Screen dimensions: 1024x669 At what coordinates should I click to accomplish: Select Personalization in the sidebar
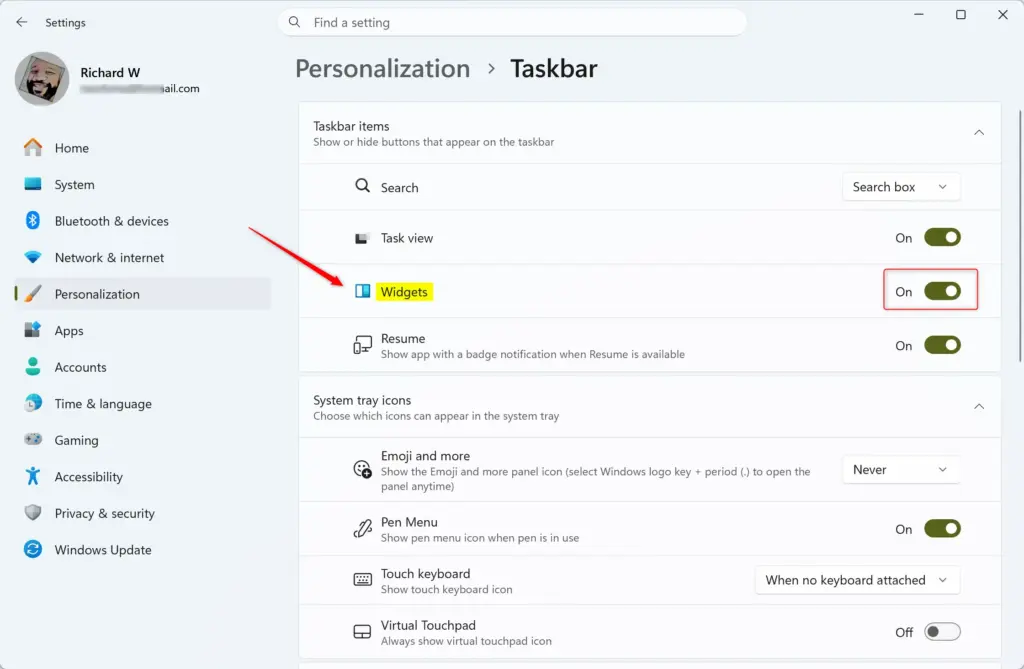(142, 294)
